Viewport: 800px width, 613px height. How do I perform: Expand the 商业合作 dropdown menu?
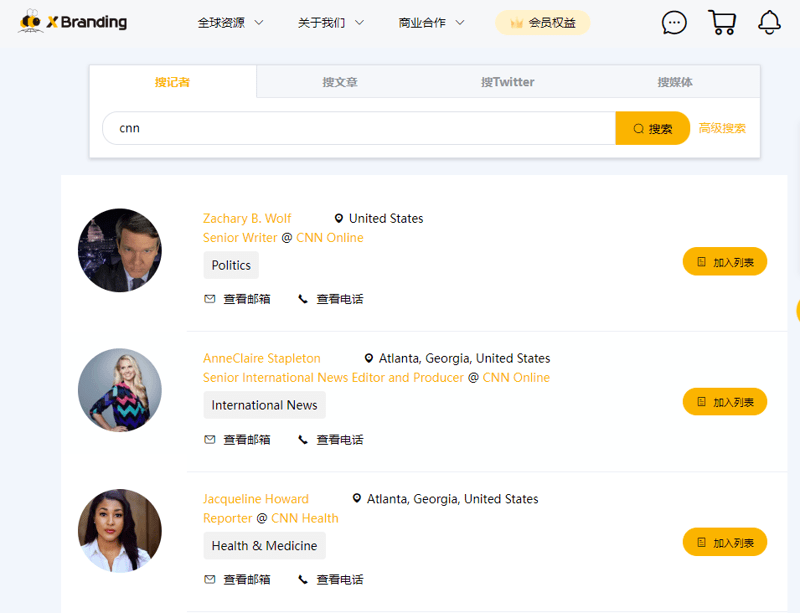pos(432,22)
